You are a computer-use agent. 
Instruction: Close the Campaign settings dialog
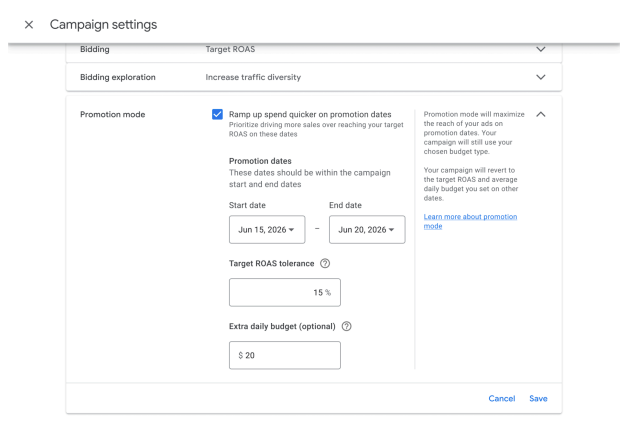[x=29, y=25]
